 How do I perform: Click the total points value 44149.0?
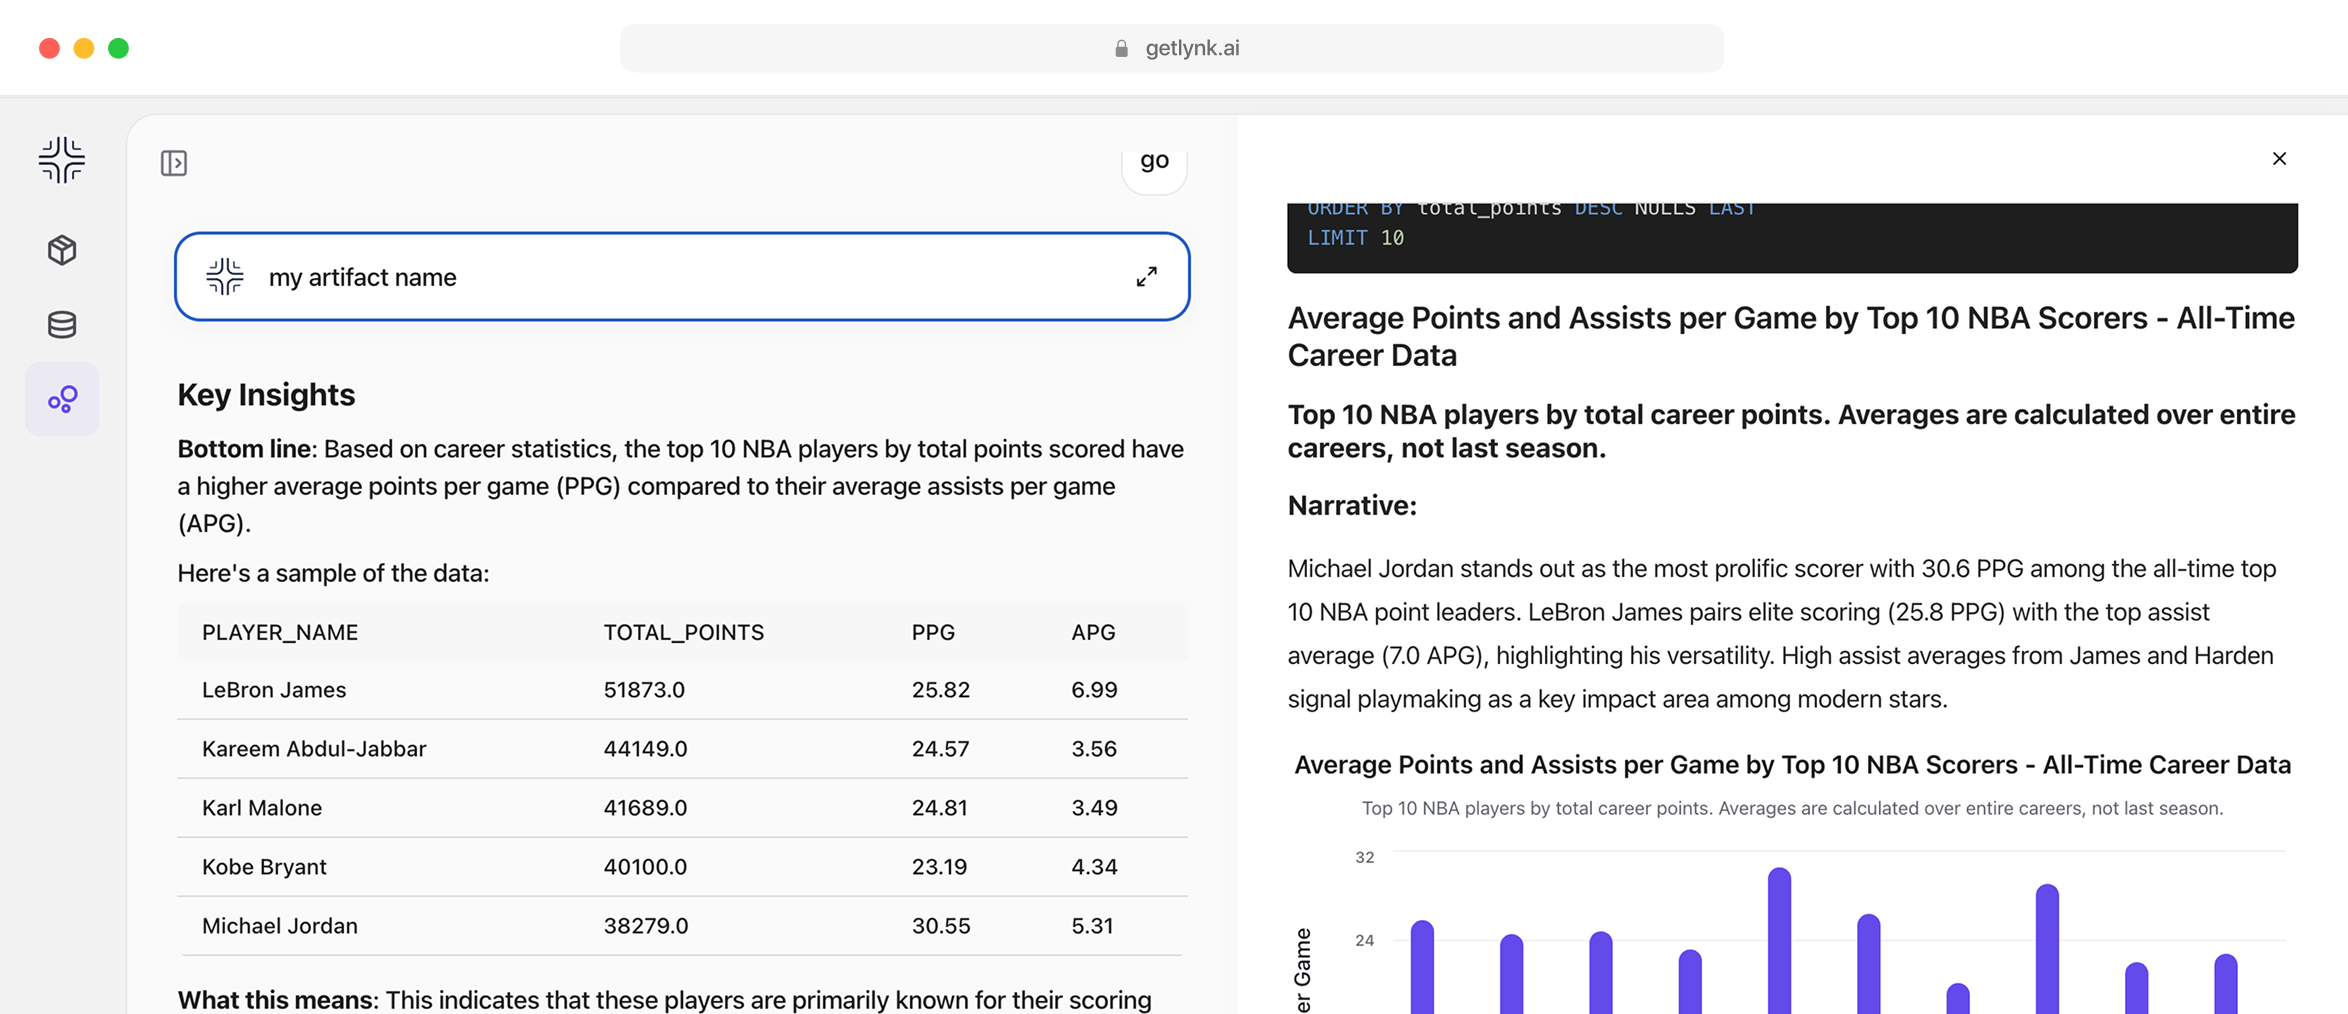(645, 749)
